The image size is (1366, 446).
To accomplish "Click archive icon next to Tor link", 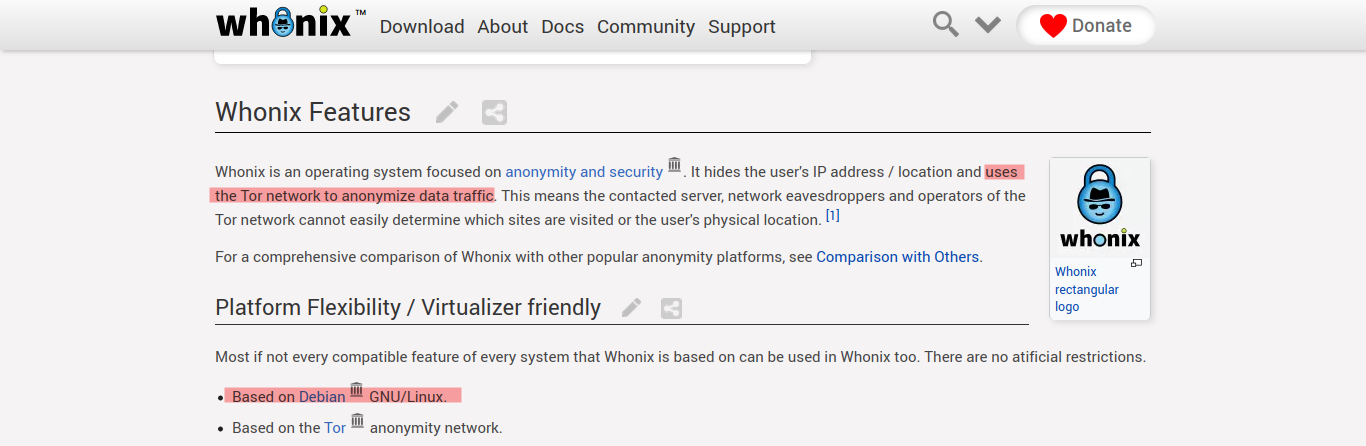I will 357,421.
